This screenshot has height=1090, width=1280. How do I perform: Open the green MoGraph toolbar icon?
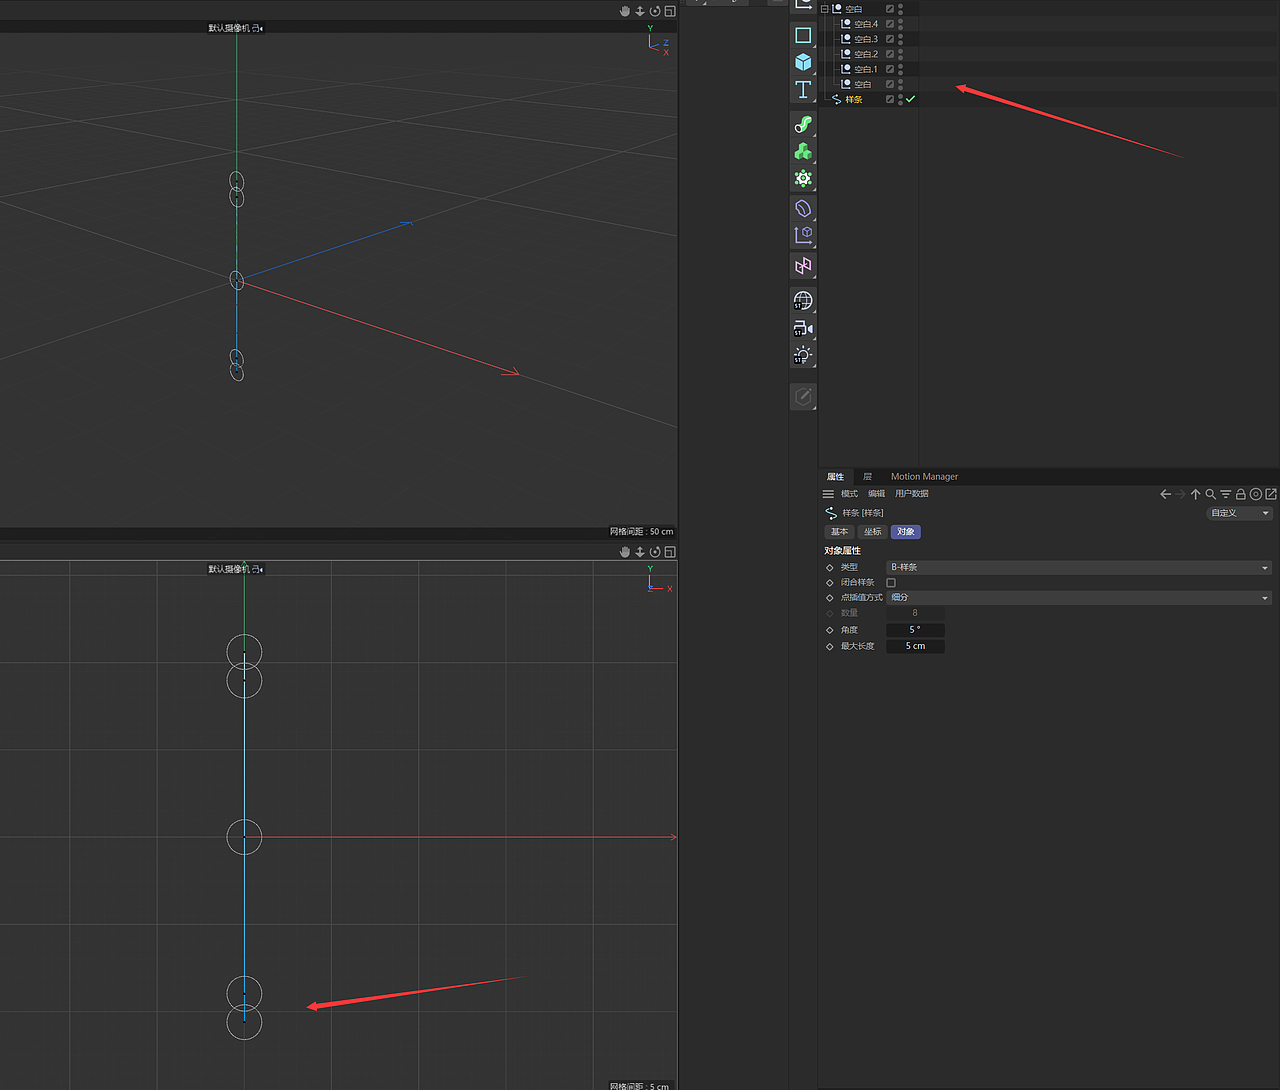point(803,178)
